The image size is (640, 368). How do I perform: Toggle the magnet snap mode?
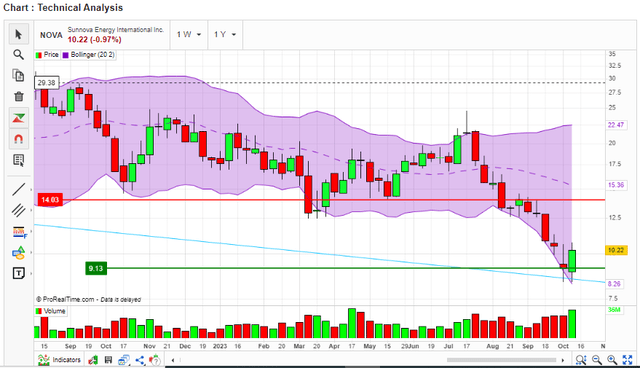[x=19, y=139]
